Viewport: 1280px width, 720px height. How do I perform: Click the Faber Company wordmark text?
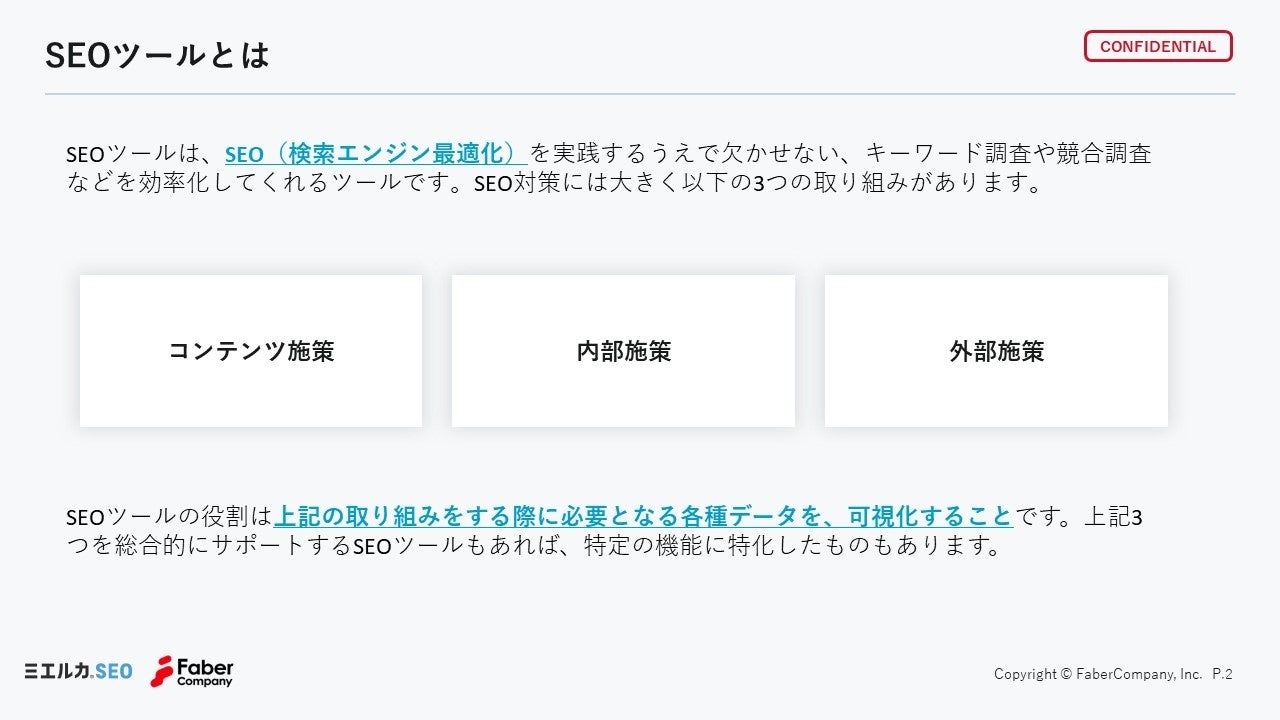pyautogui.click(x=205, y=671)
